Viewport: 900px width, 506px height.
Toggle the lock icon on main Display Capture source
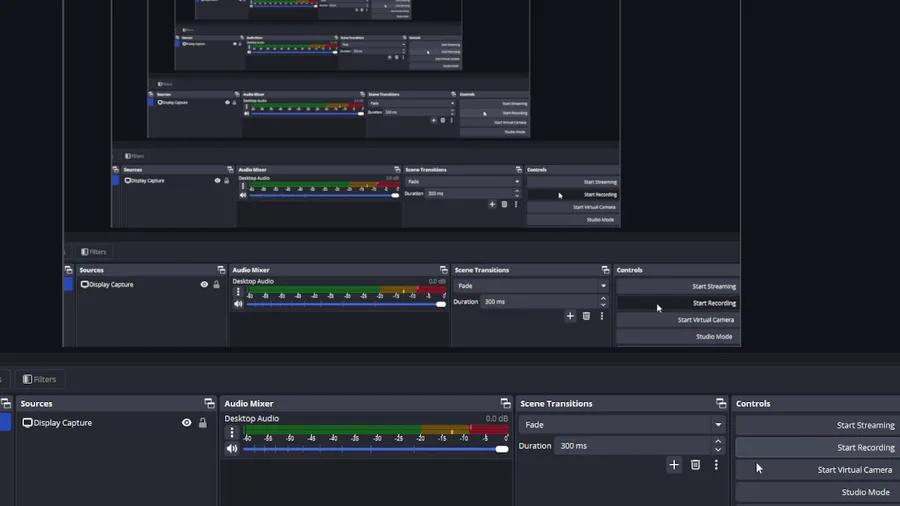tap(203, 423)
